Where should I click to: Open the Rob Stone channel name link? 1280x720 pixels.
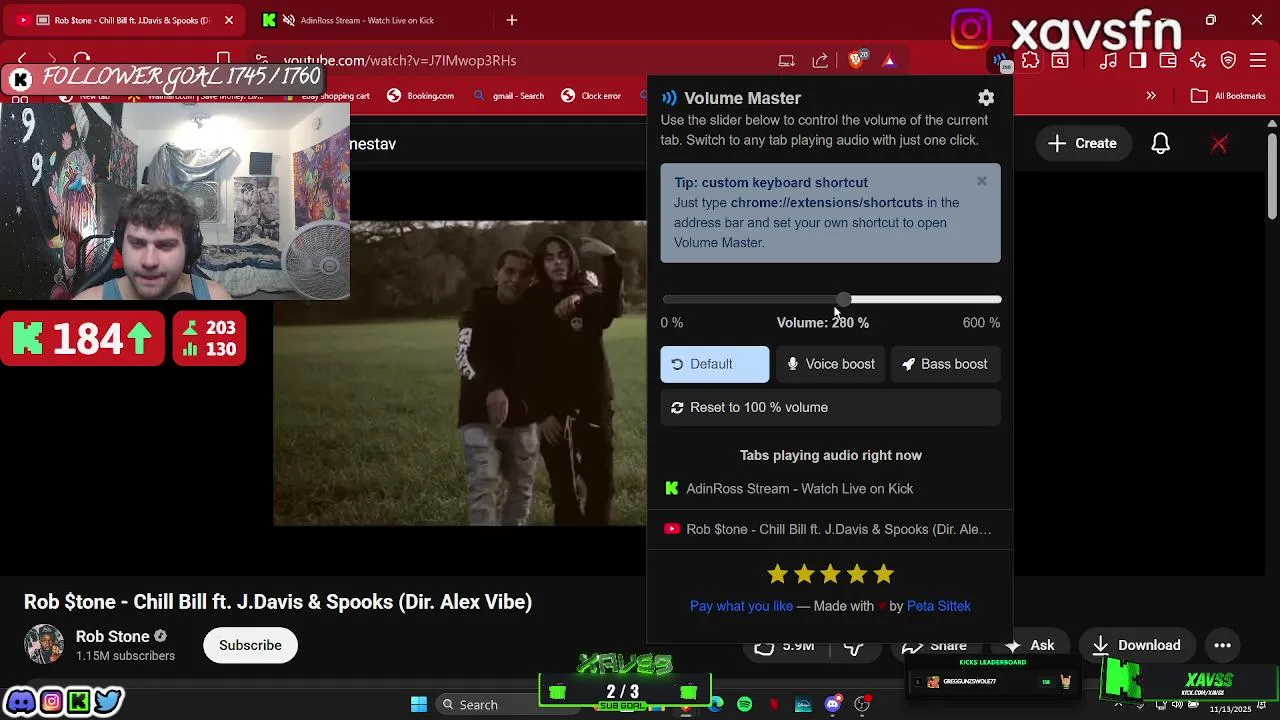tap(113, 636)
